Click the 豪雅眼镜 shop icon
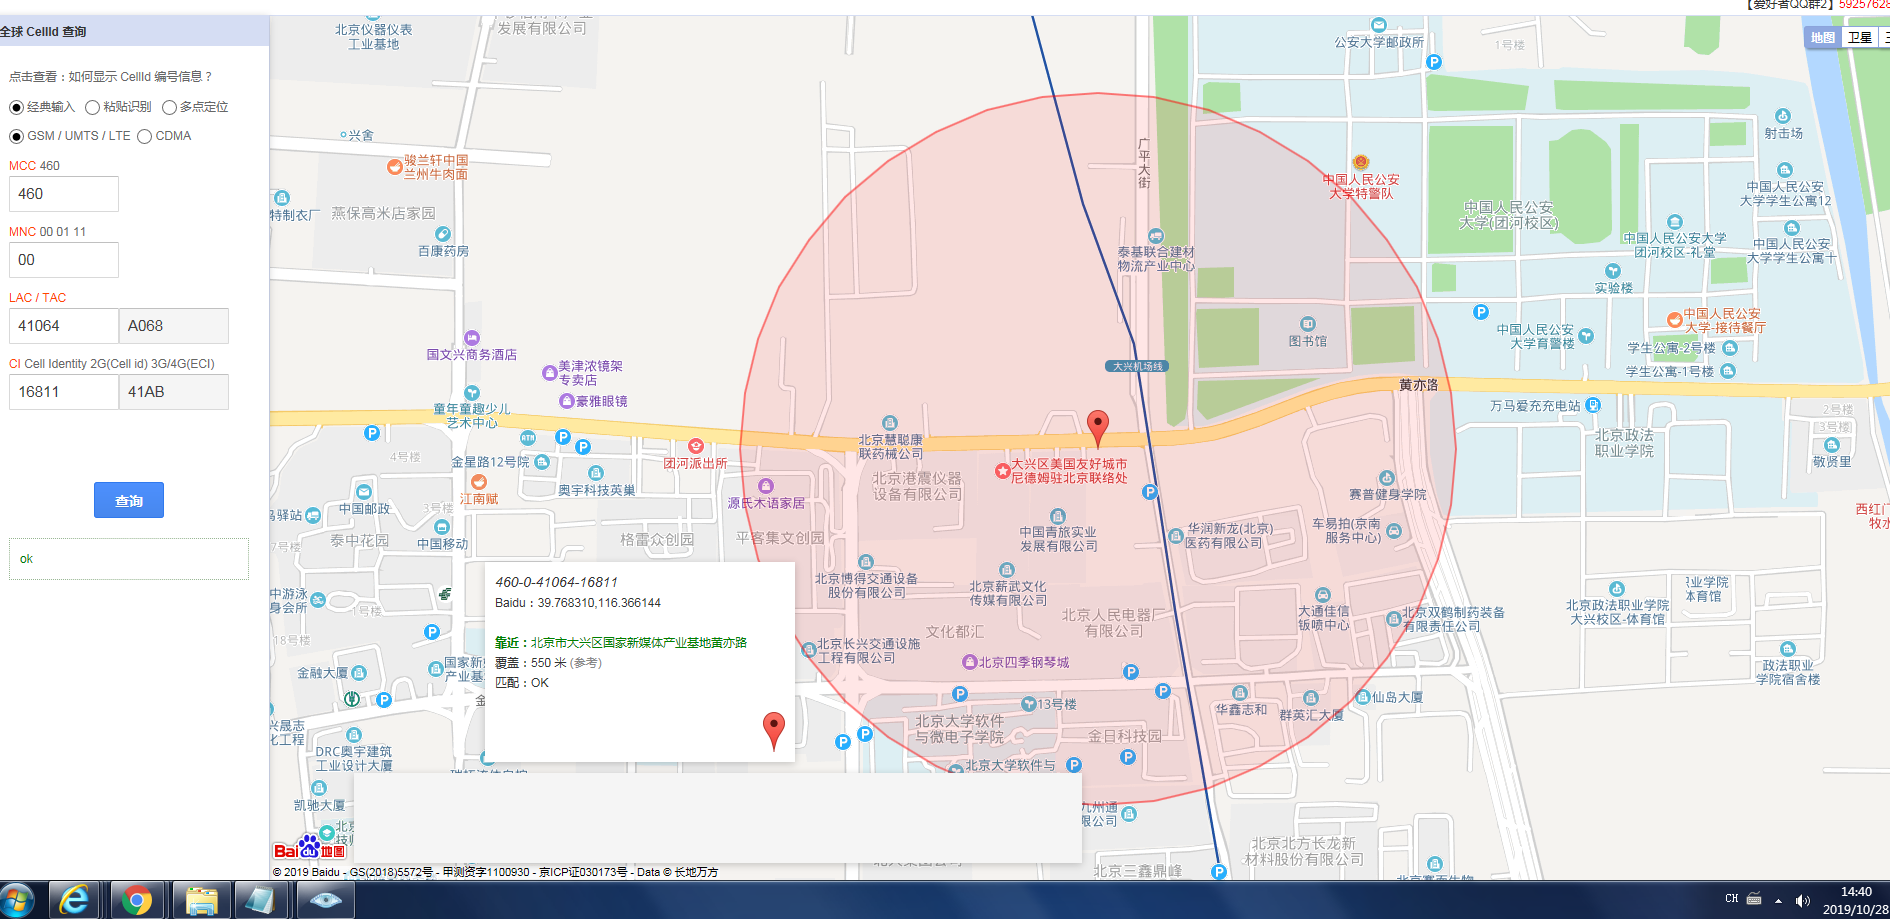The image size is (1890, 919). (567, 401)
